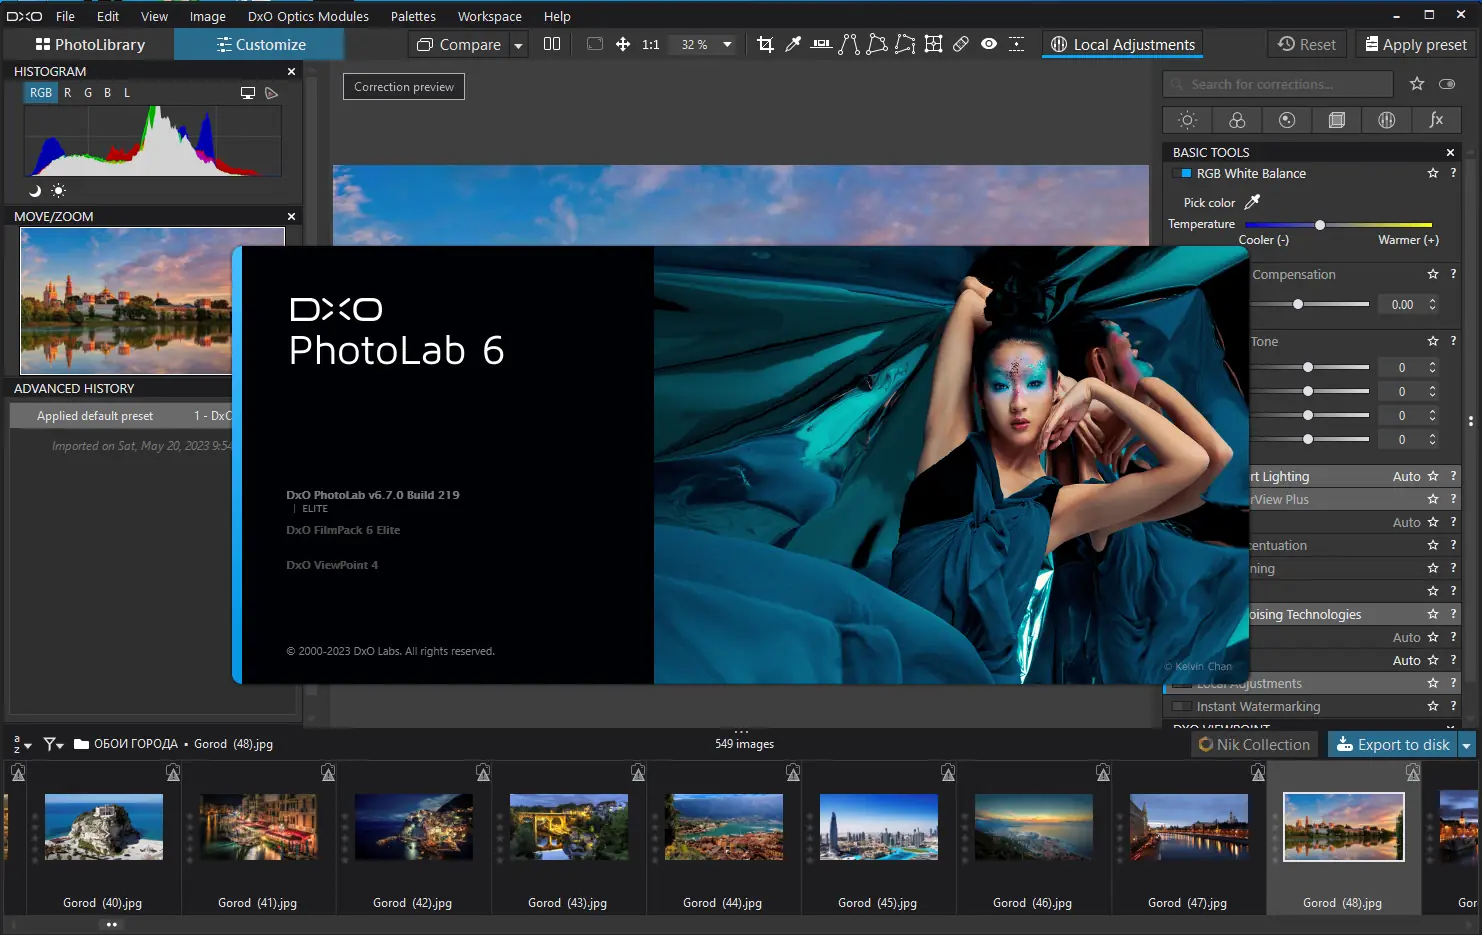This screenshot has height=935, width=1482.
Task: Open the sort order dropdown
Action: 21,744
